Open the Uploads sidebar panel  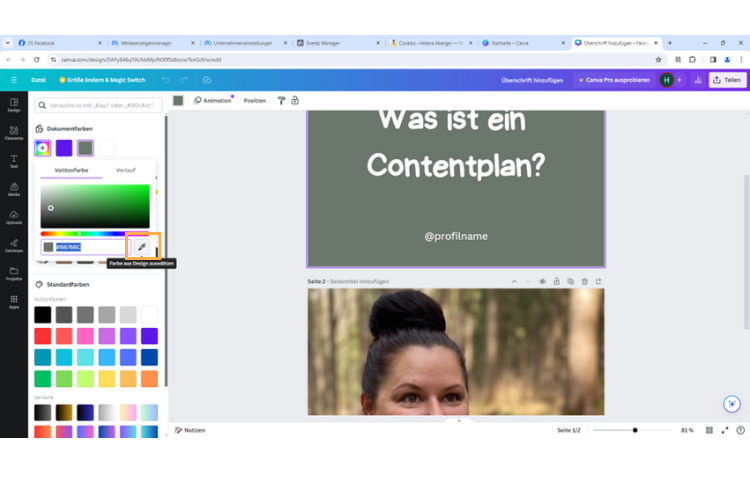(x=14, y=217)
